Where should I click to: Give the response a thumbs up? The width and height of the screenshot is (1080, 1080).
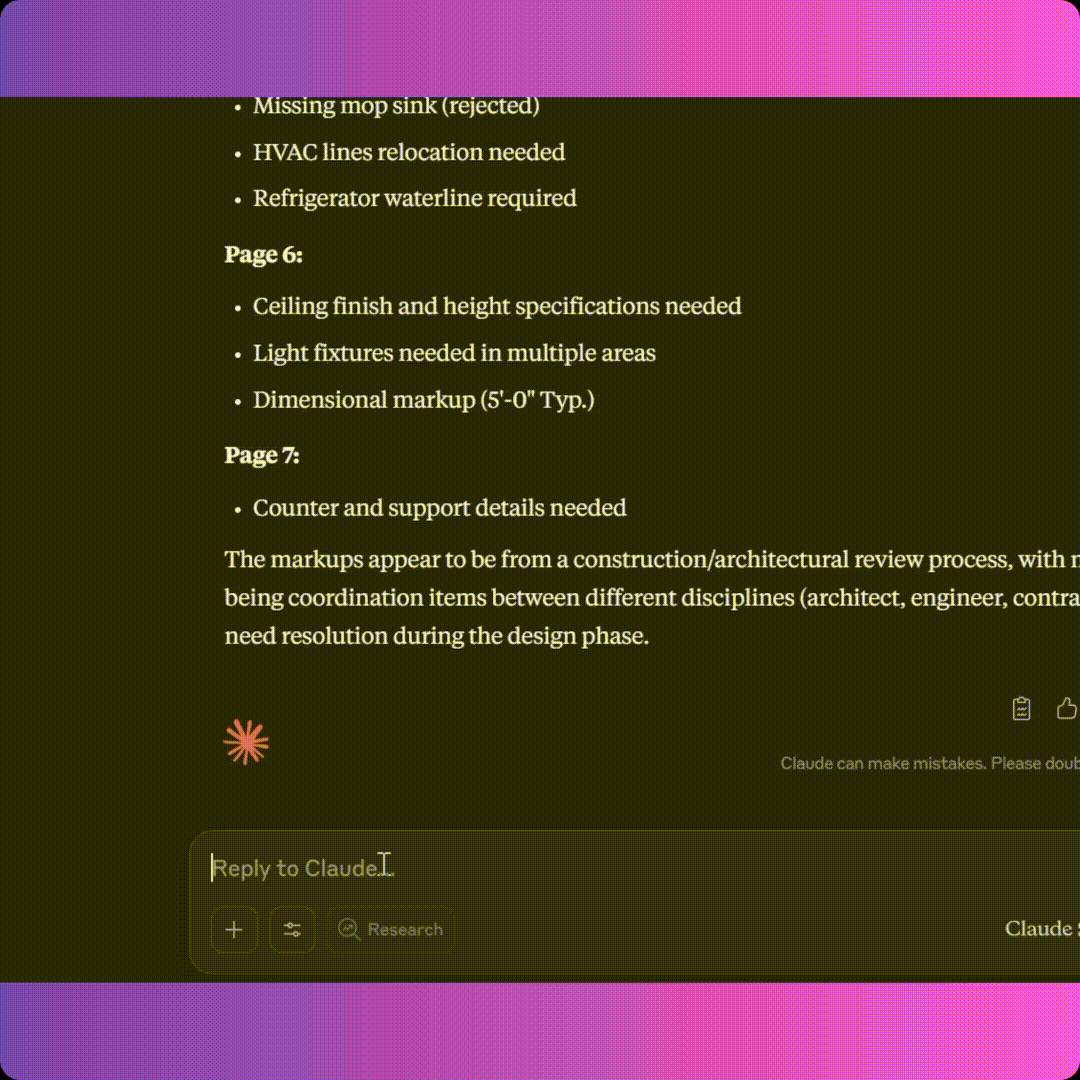(x=1067, y=708)
